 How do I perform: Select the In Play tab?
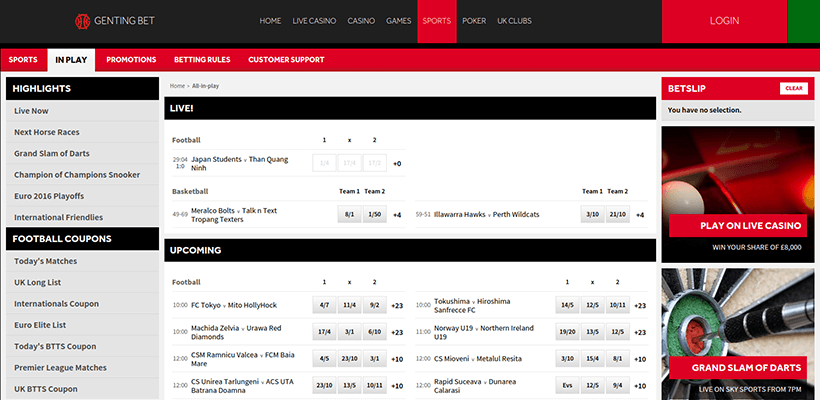tap(71, 60)
